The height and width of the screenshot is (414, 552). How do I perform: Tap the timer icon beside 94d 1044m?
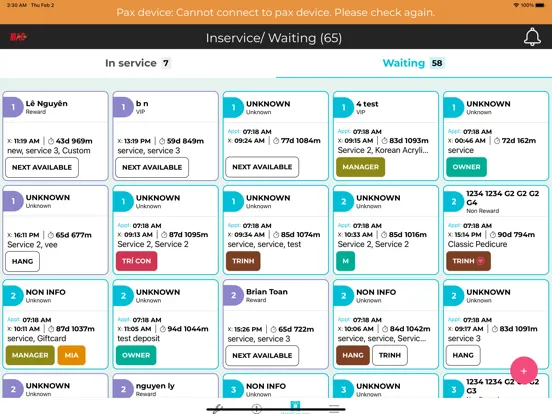click(163, 329)
